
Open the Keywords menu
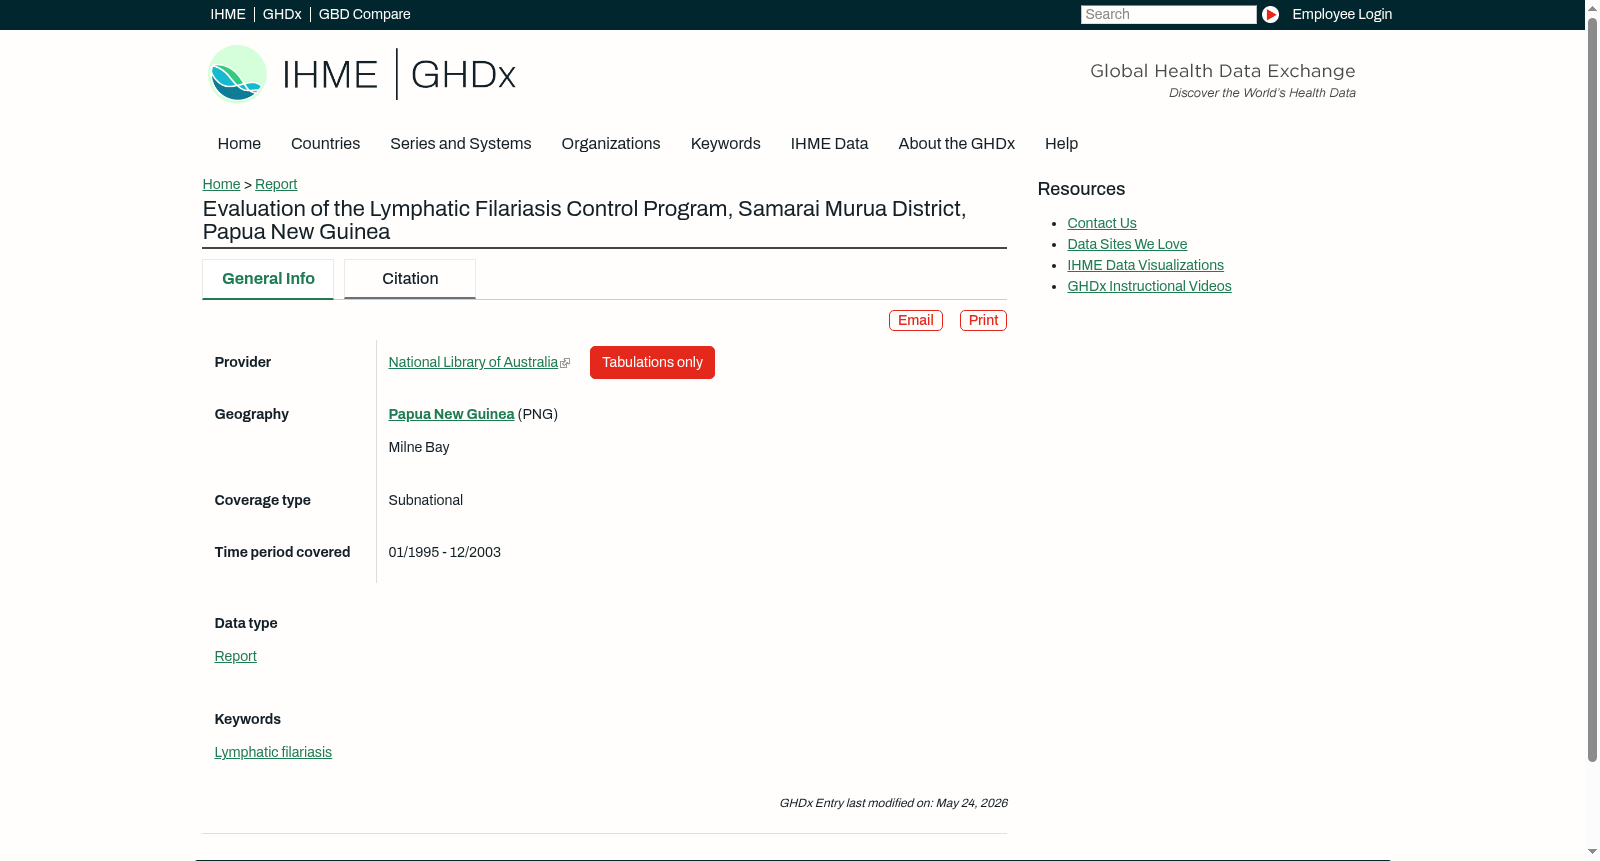(725, 144)
